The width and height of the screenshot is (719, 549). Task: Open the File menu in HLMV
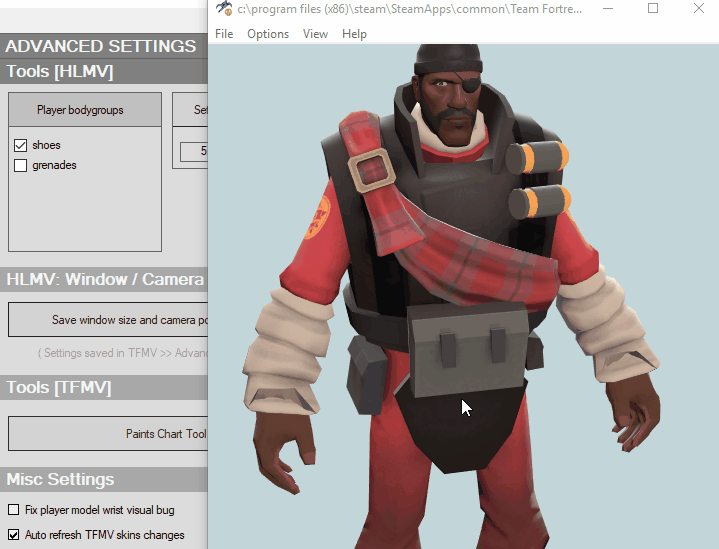click(x=224, y=34)
